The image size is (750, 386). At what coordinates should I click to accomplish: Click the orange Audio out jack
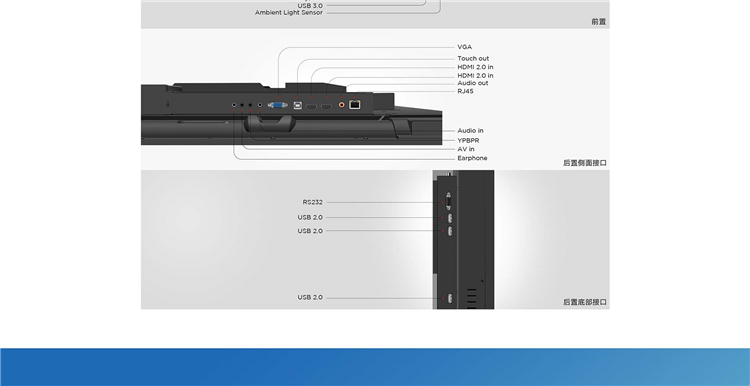[342, 105]
